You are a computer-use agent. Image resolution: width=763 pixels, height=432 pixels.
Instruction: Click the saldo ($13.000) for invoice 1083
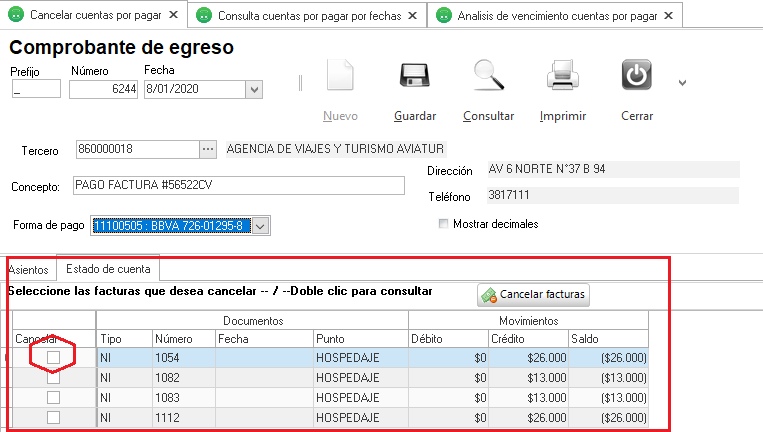pos(608,398)
